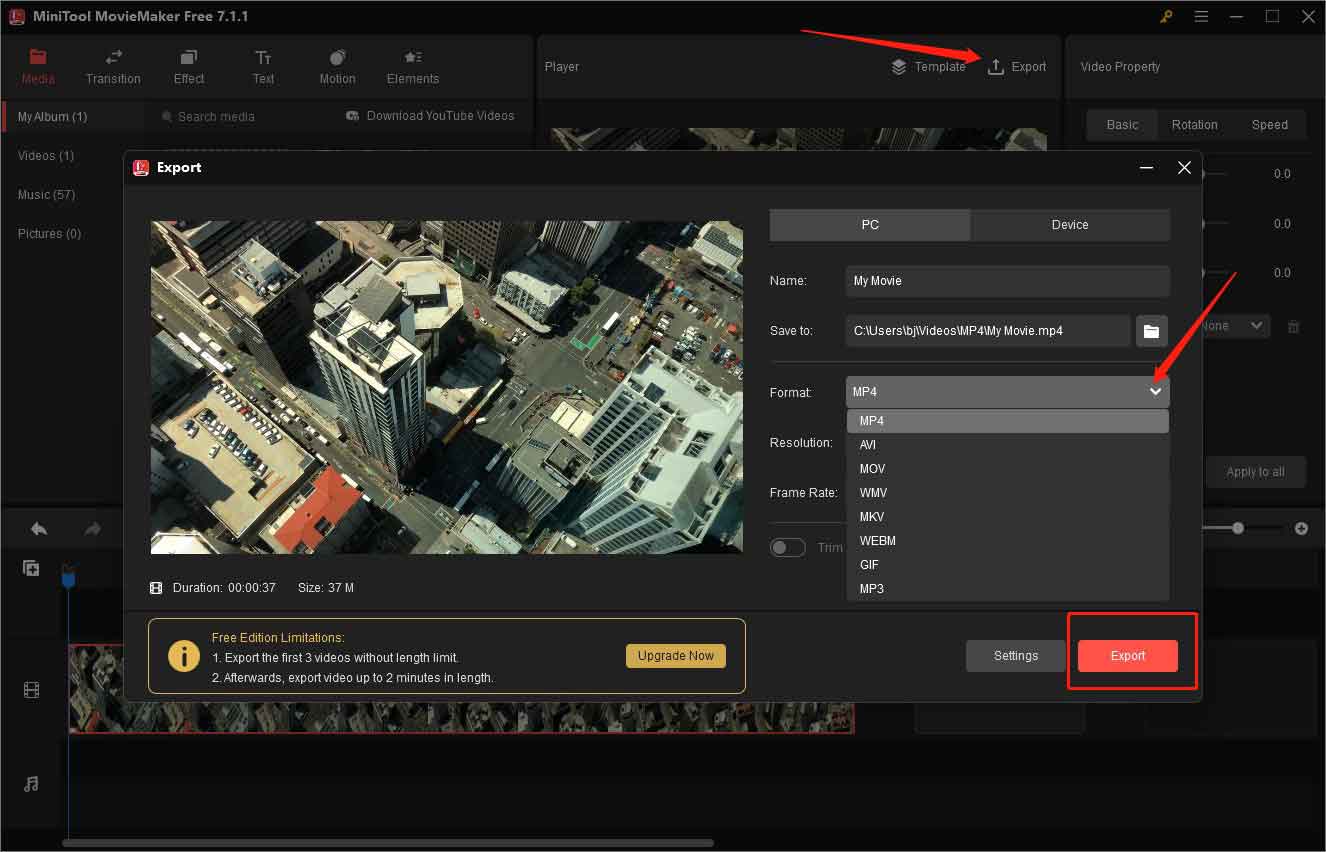
Task: Select the Effect panel icon
Action: pos(188,66)
